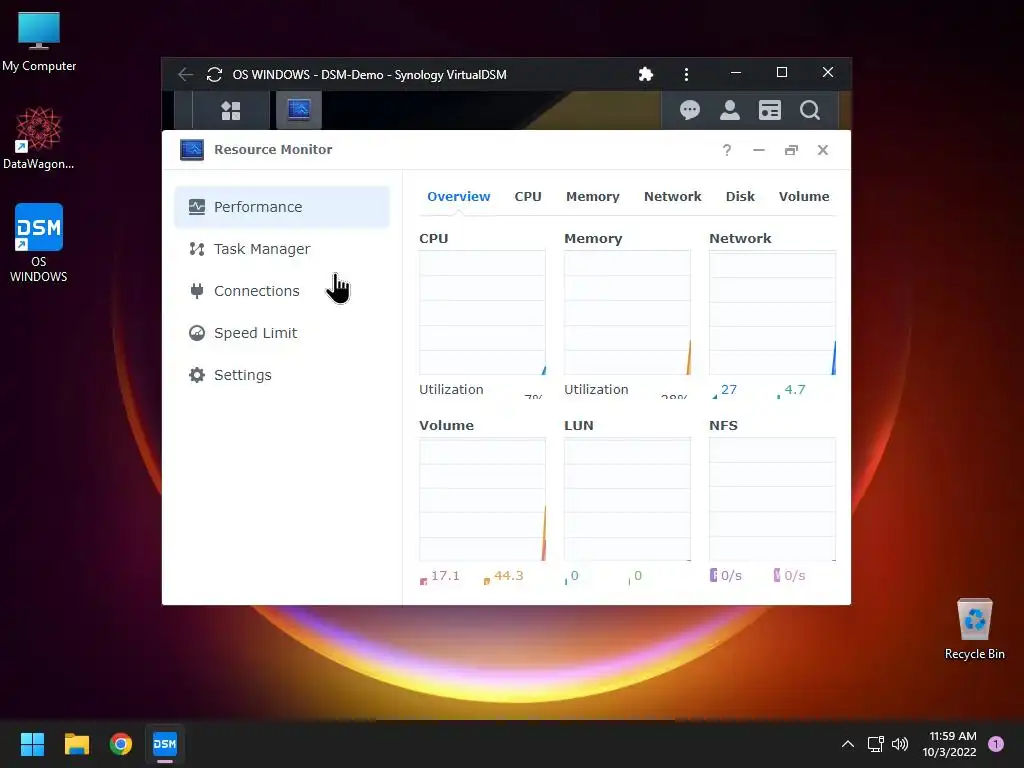Open Resource Monitor help question mark
The image size is (1024, 768).
pyautogui.click(x=727, y=150)
